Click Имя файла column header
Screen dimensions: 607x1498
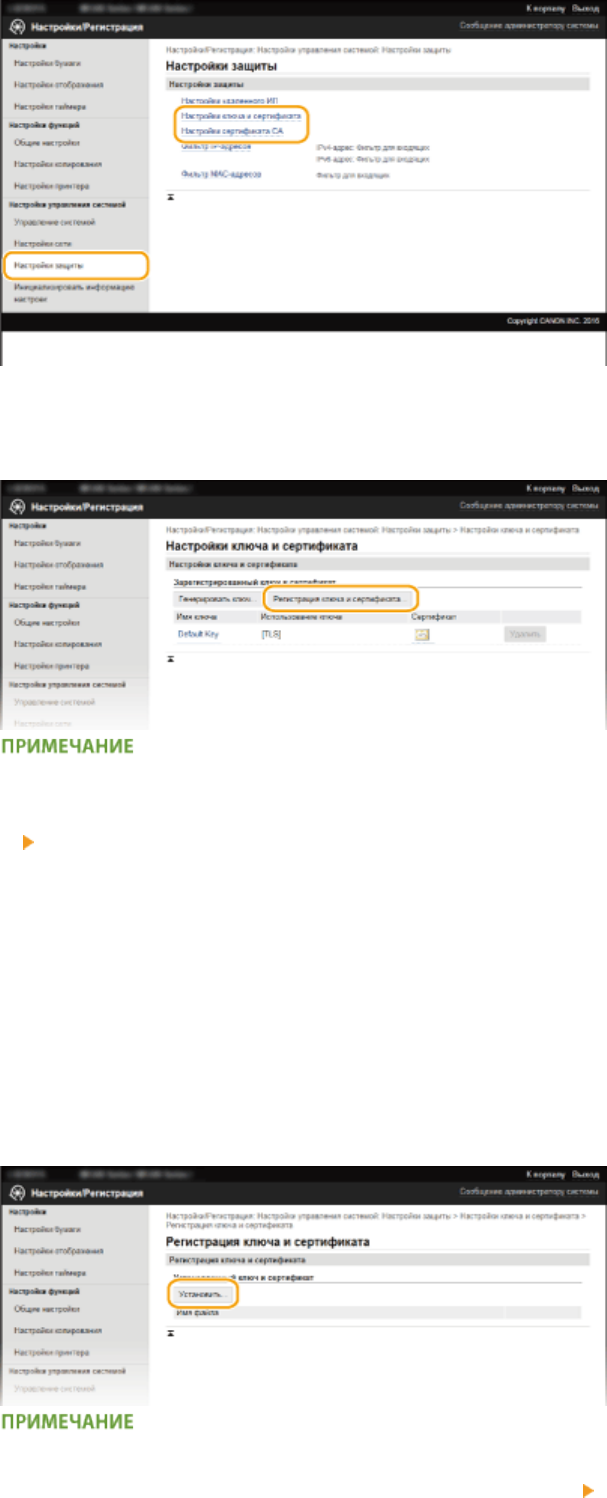tap(199, 1312)
